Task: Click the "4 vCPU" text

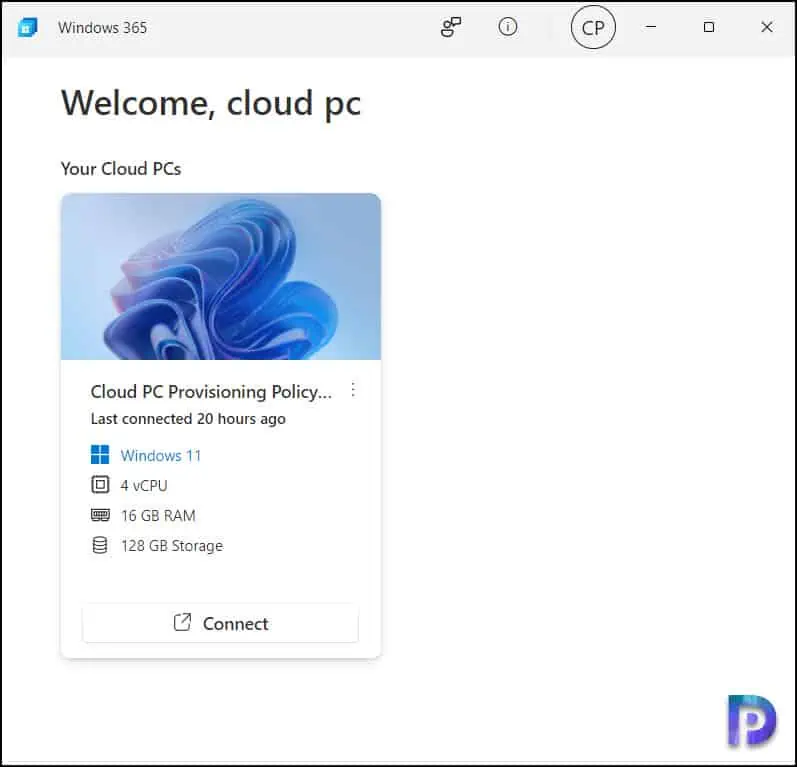Action: pos(144,485)
